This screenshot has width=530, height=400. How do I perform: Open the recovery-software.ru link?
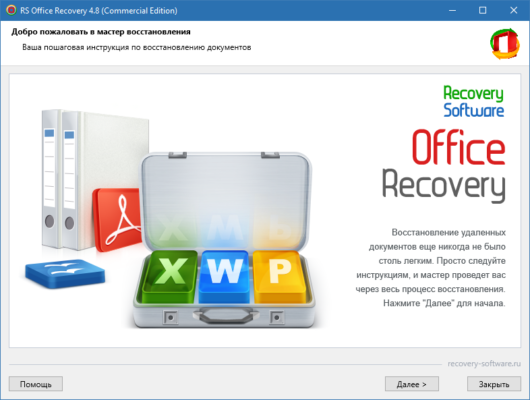[484, 363]
